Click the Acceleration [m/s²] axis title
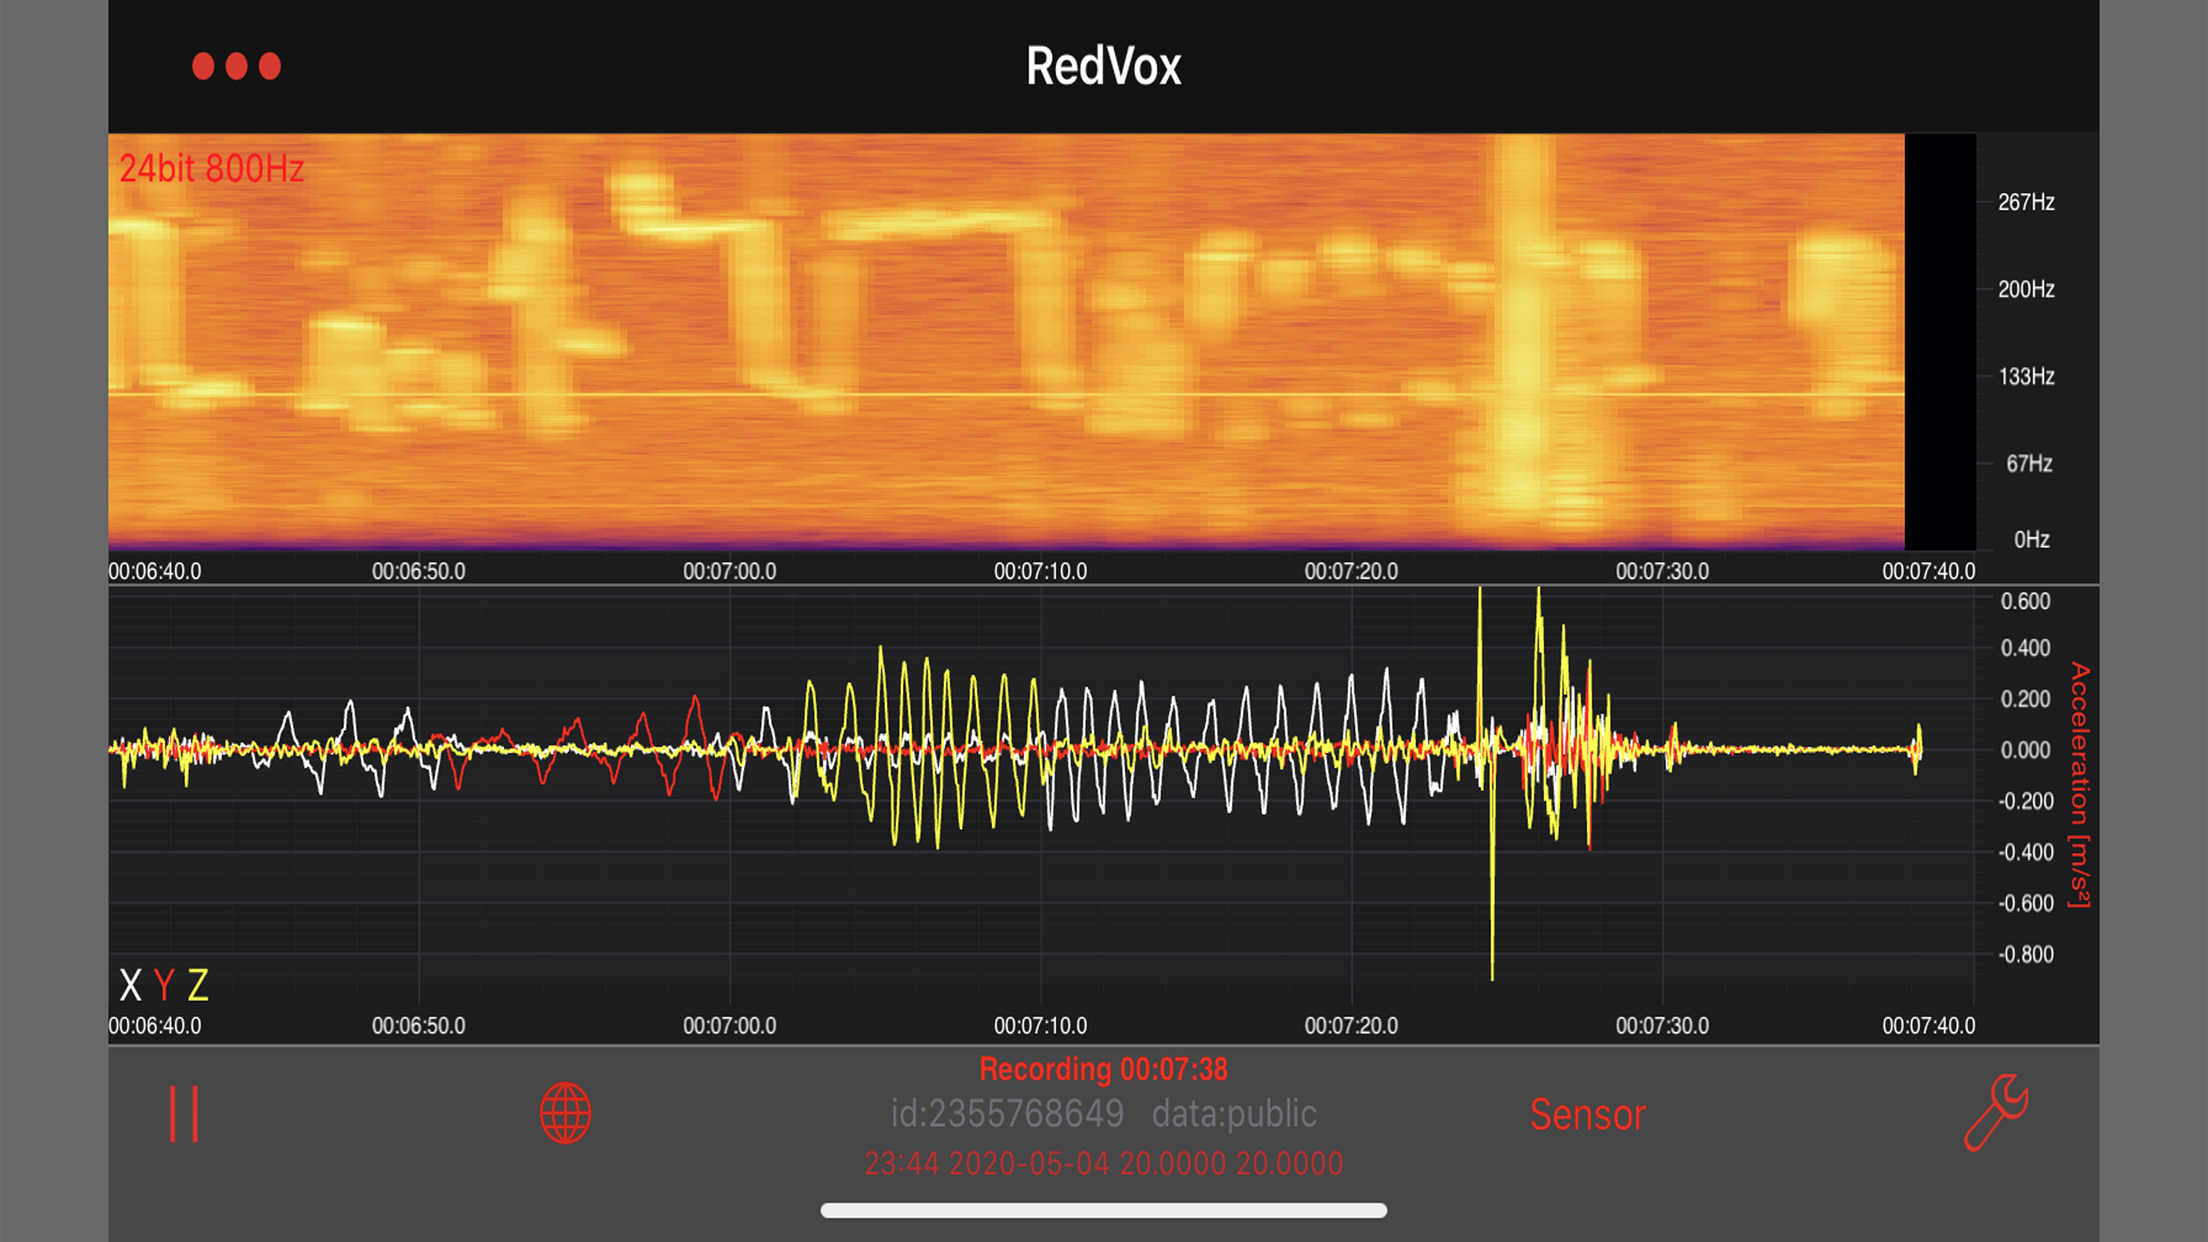The height and width of the screenshot is (1242, 2208). tap(2080, 784)
